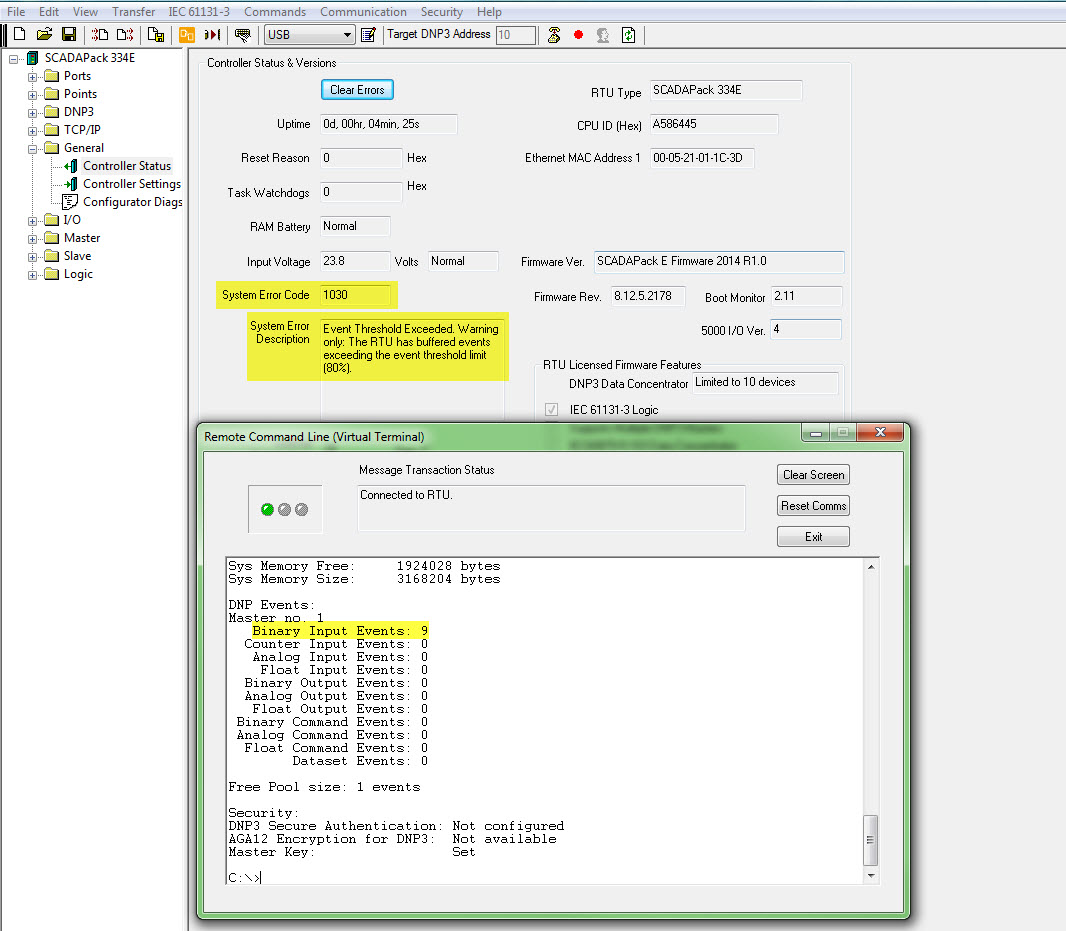Viewport: 1066px width, 931px height.
Task: Click the terminal vertical scrollbar thumb
Action: click(x=871, y=840)
